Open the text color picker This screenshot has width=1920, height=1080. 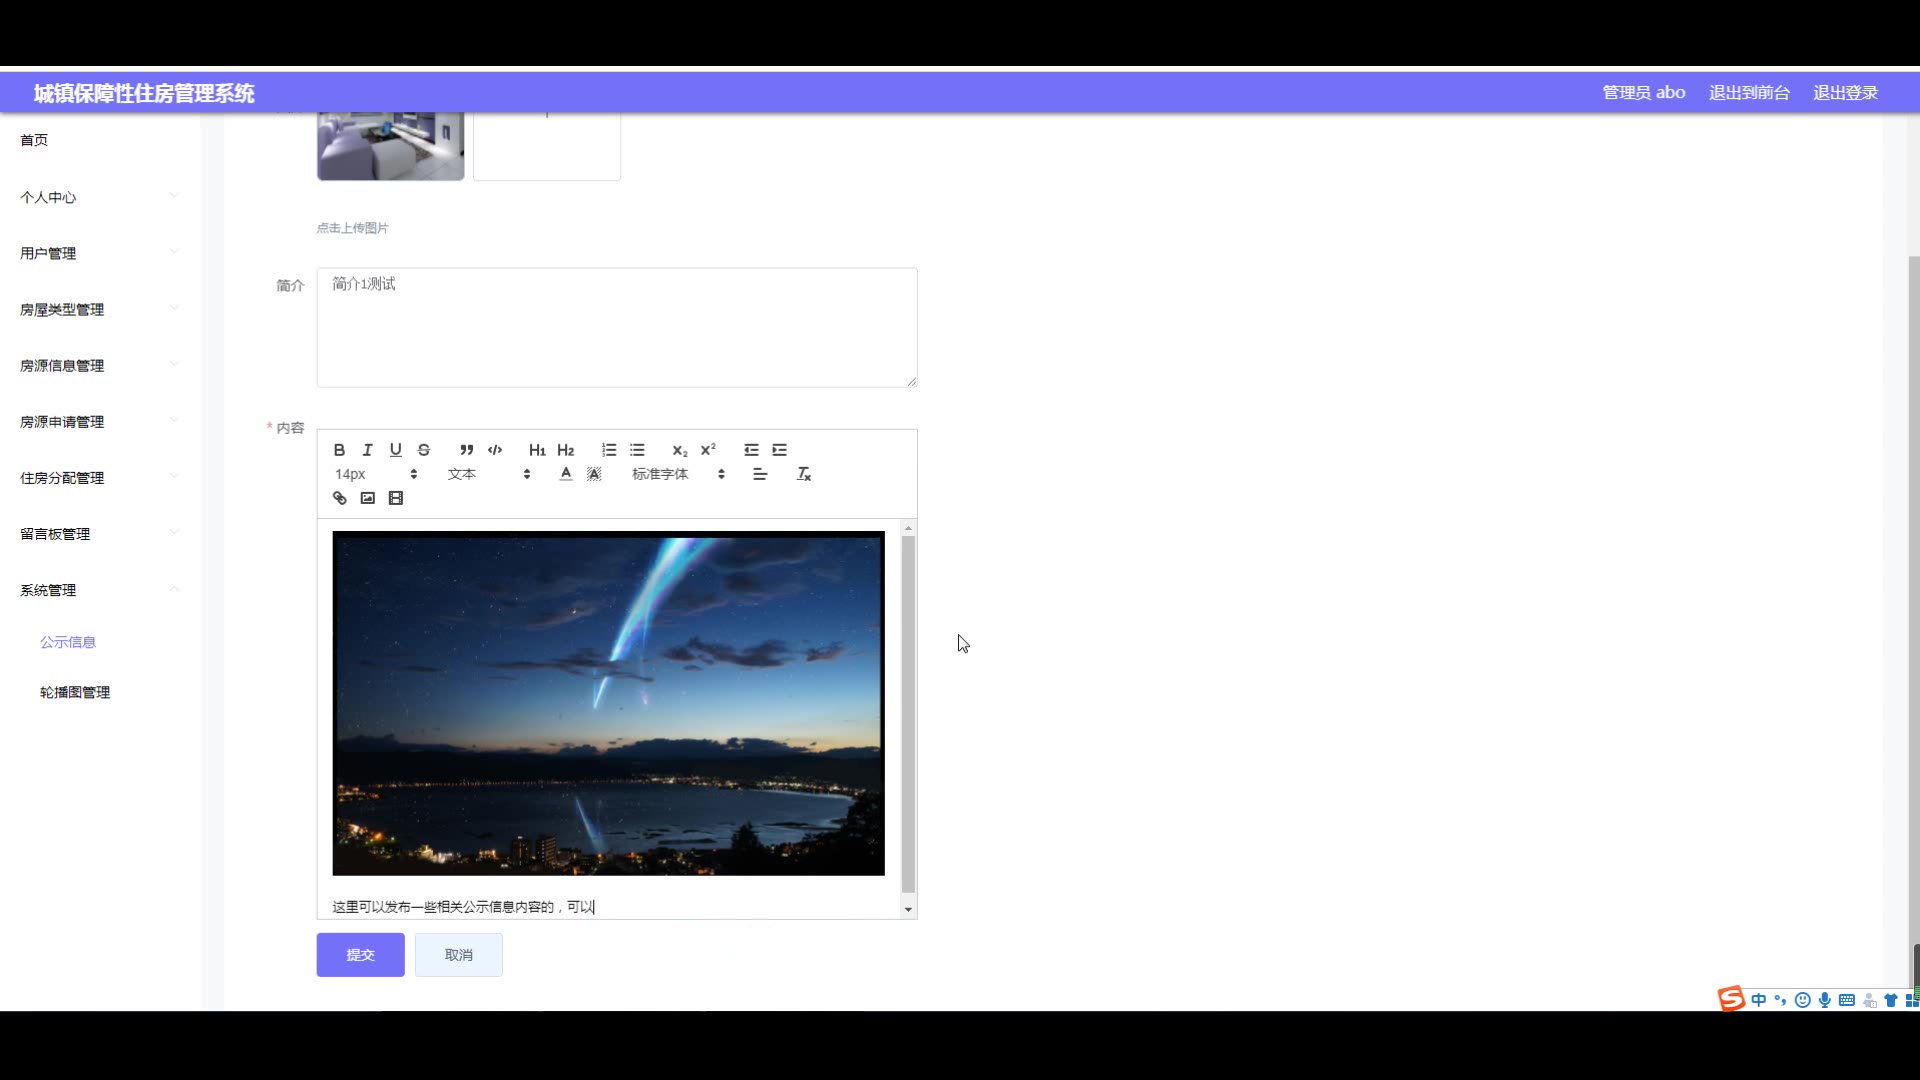(566, 474)
